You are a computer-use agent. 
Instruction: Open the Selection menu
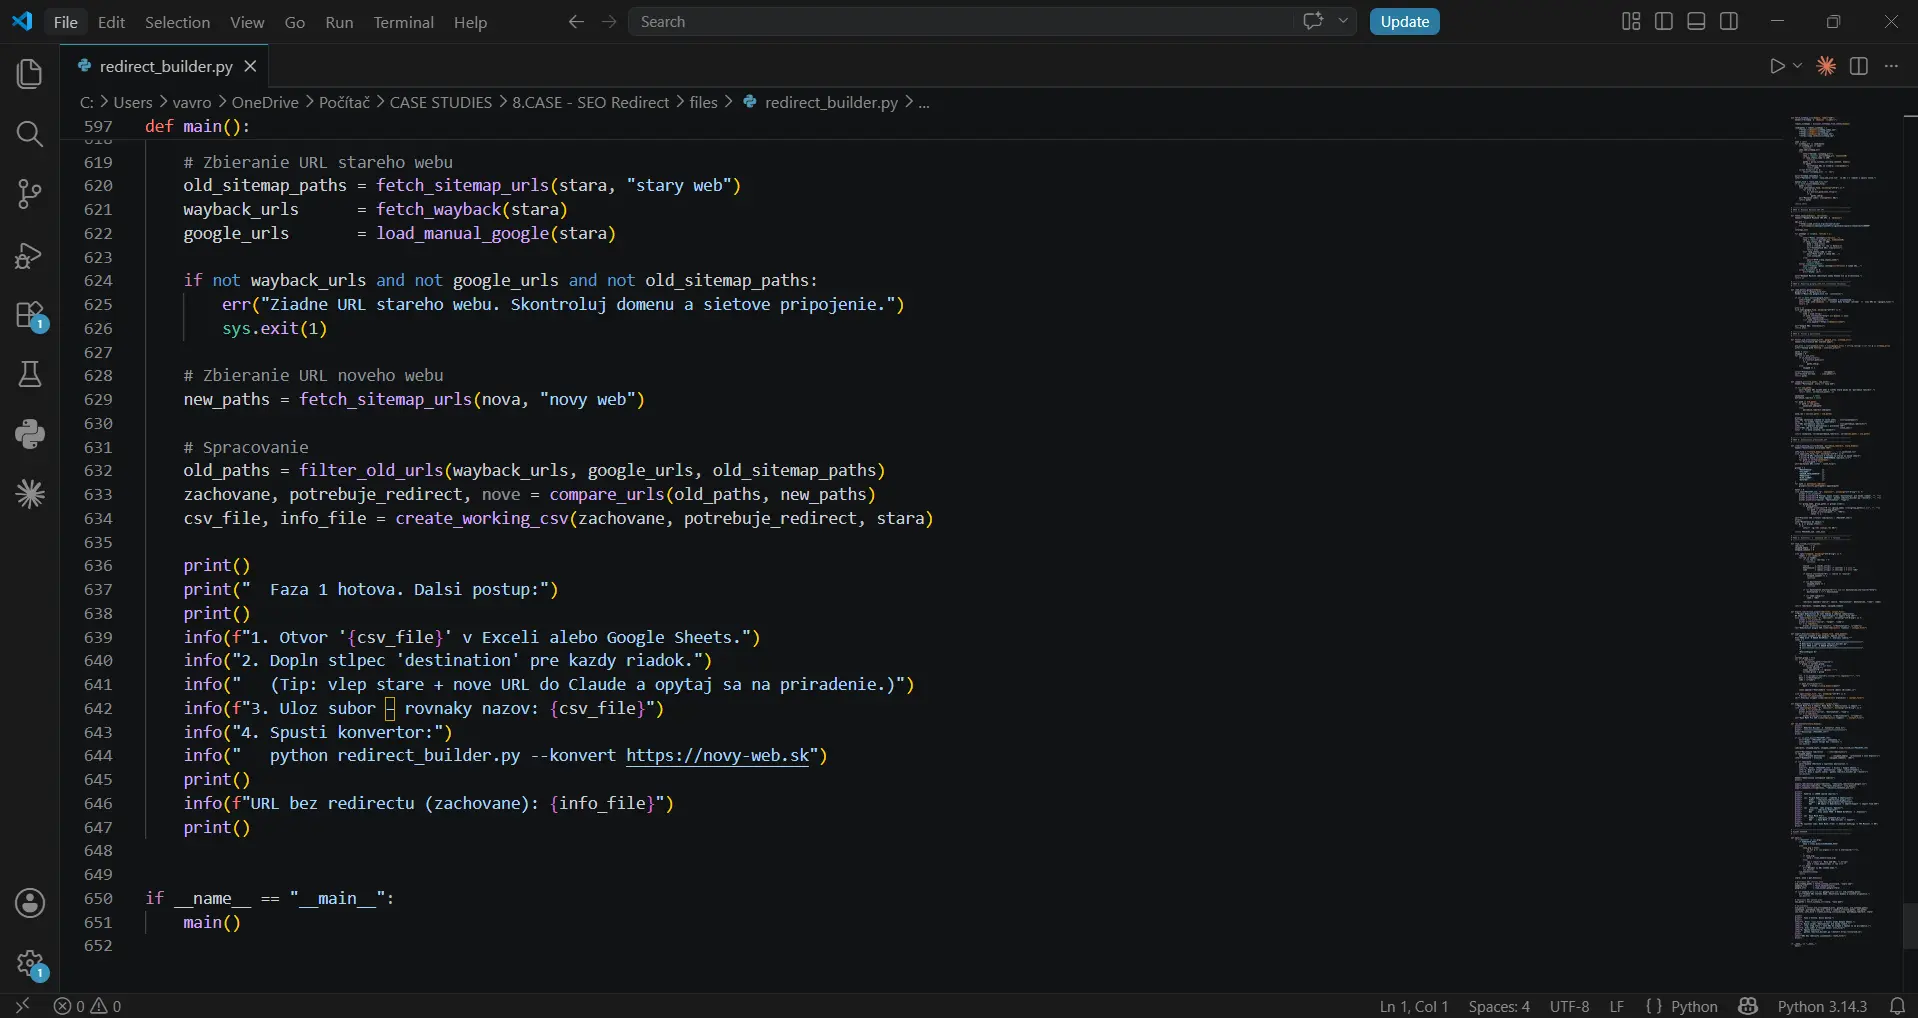177,22
